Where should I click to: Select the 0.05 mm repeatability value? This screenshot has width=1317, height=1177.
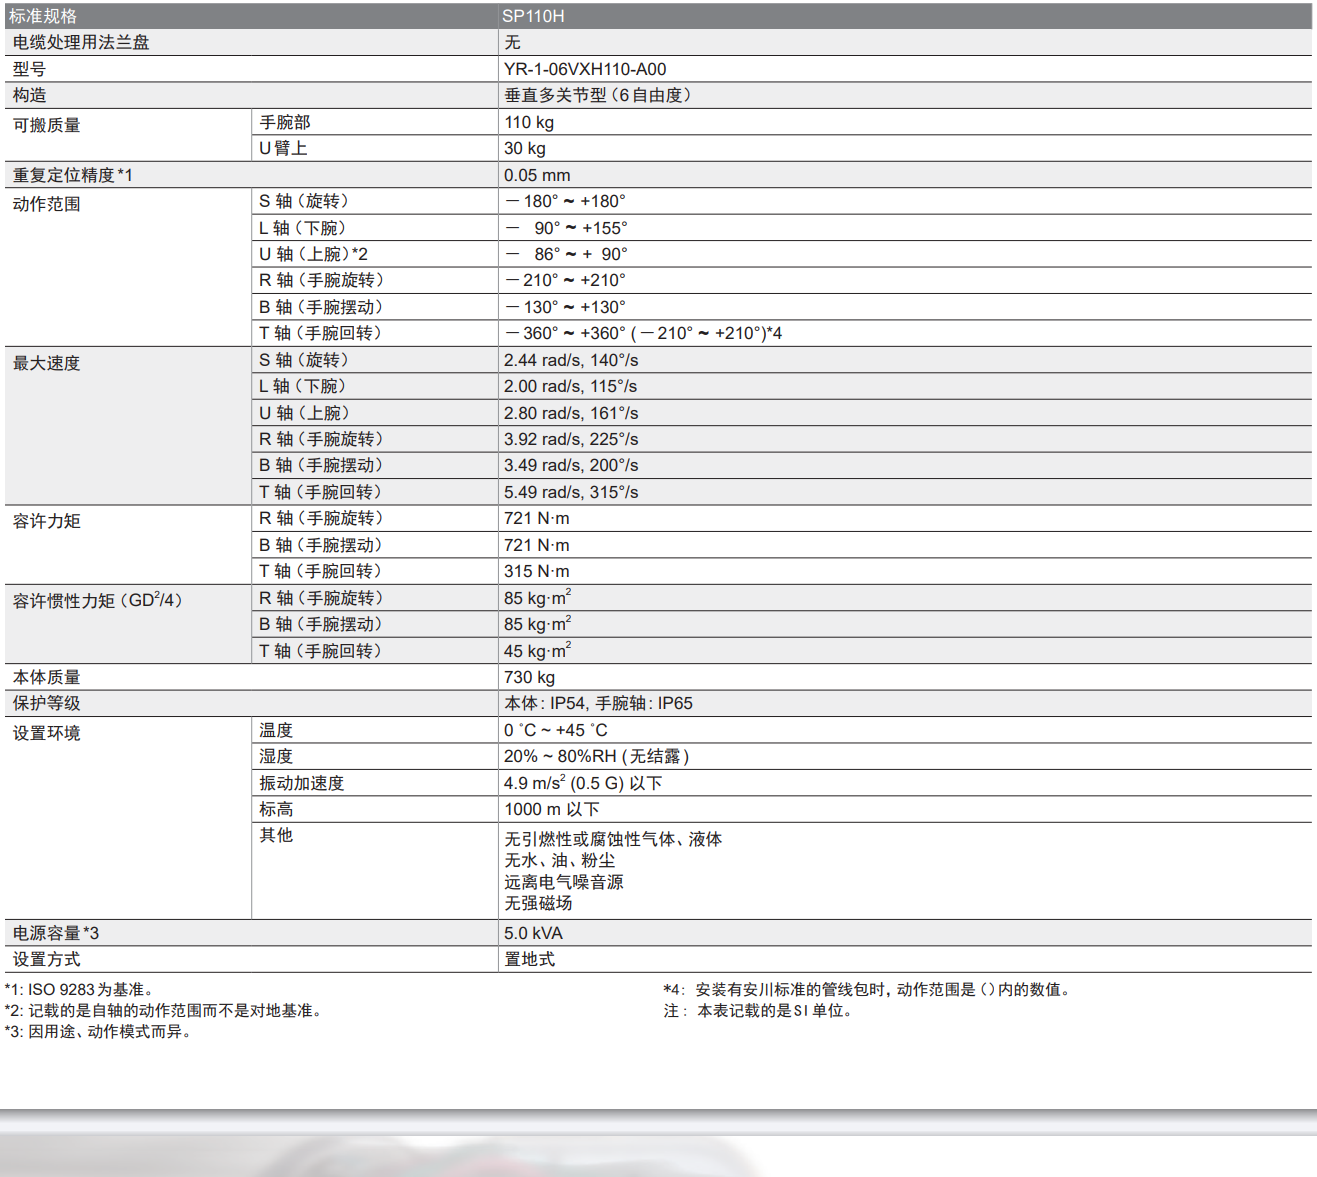pyautogui.click(x=537, y=175)
